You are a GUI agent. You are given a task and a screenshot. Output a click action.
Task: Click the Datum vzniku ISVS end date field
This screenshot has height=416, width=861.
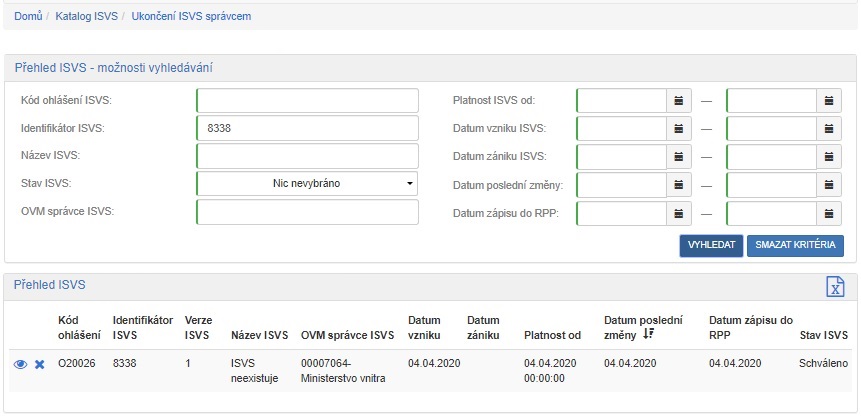tap(770, 129)
